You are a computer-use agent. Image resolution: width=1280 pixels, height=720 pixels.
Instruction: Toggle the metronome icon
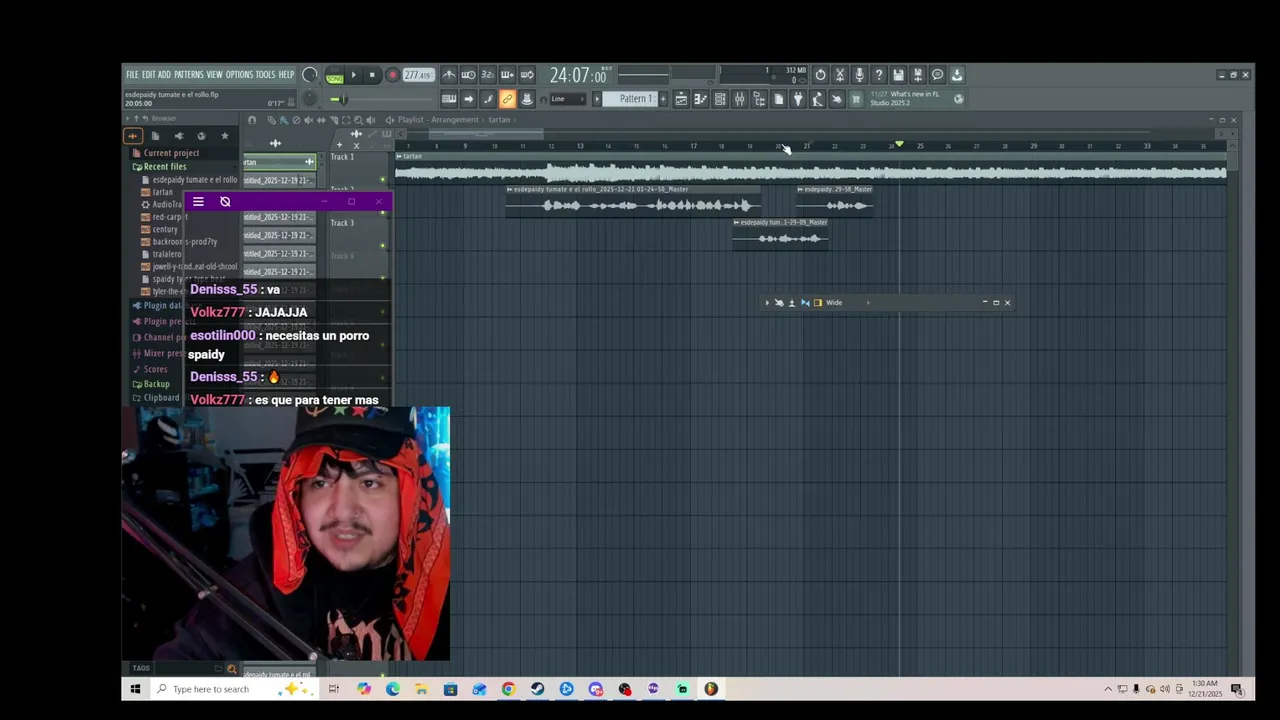(449, 75)
